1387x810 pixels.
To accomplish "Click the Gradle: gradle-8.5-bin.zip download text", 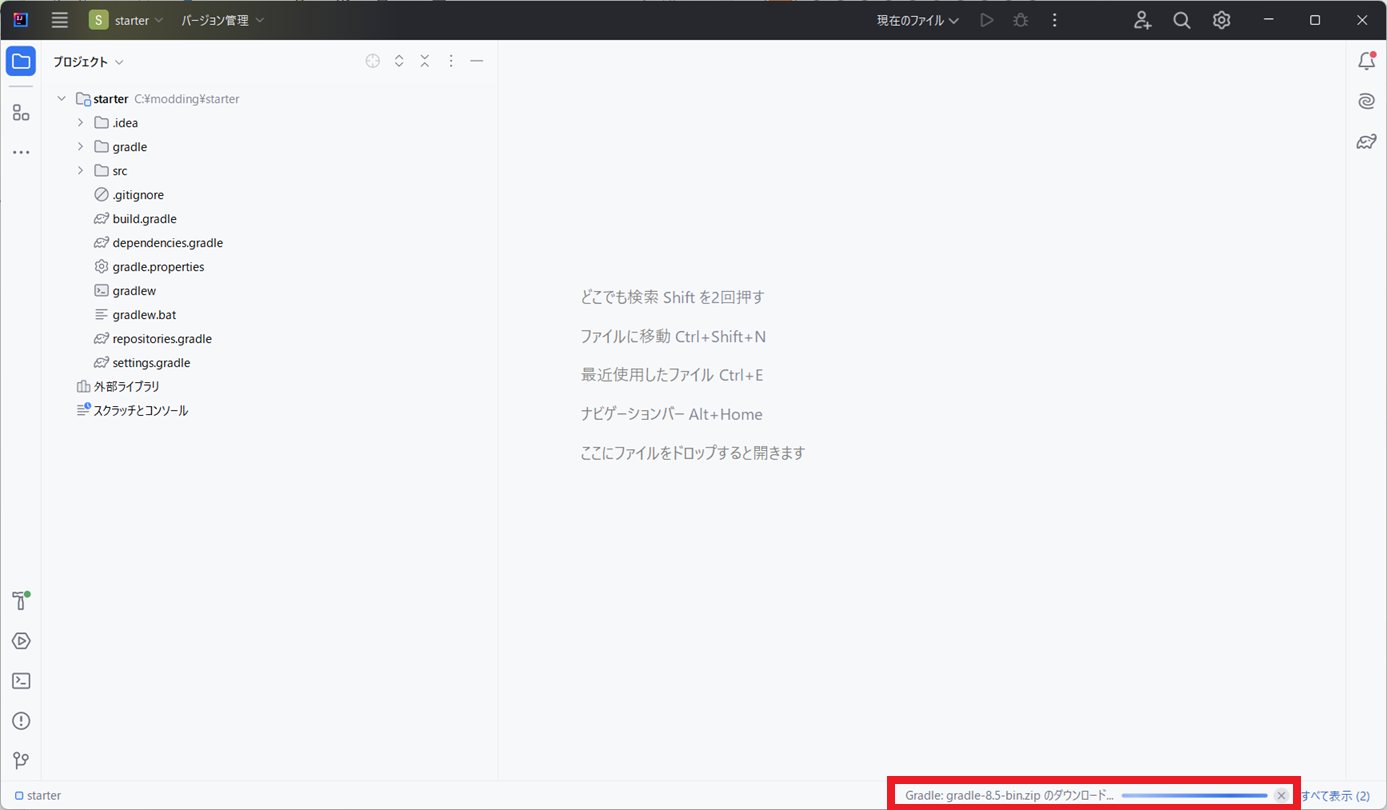I will point(1009,796).
